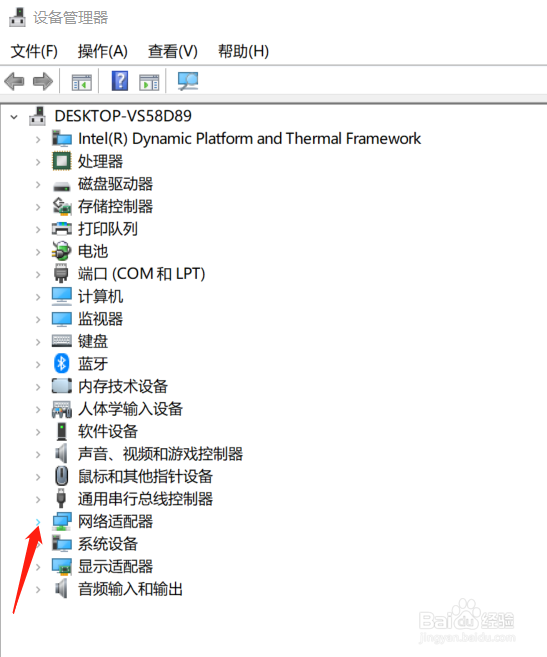Viewport: 547px width, 657px height.
Task: Click the 人体学输入设备 icon
Action: click(62, 409)
